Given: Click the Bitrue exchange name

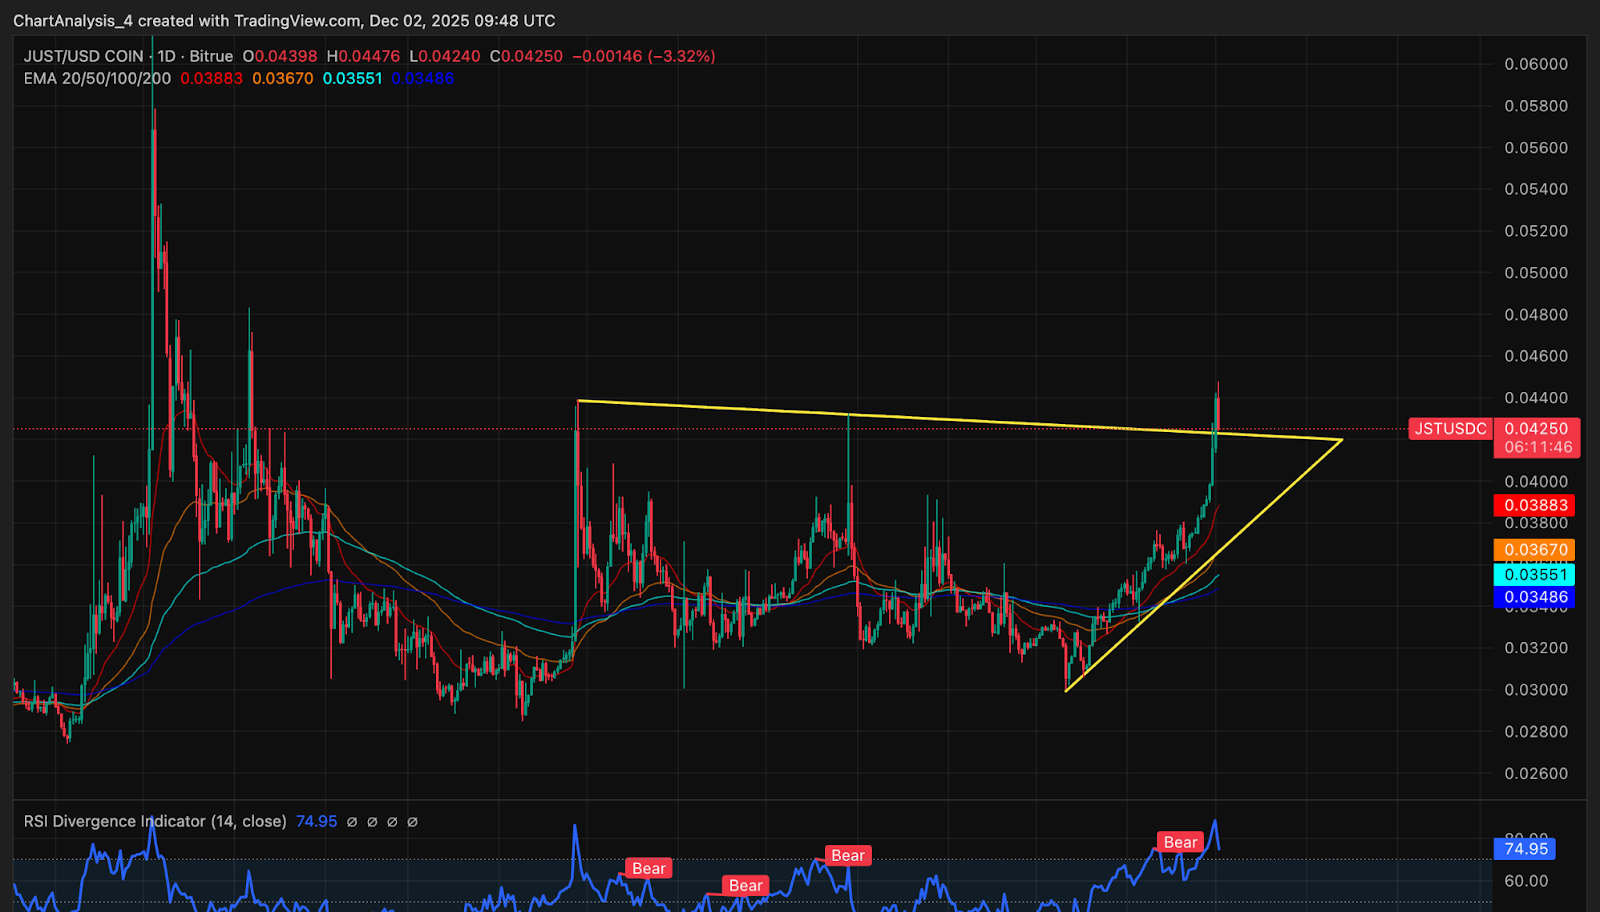Looking at the screenshot, I should click(x=211, y=56).
